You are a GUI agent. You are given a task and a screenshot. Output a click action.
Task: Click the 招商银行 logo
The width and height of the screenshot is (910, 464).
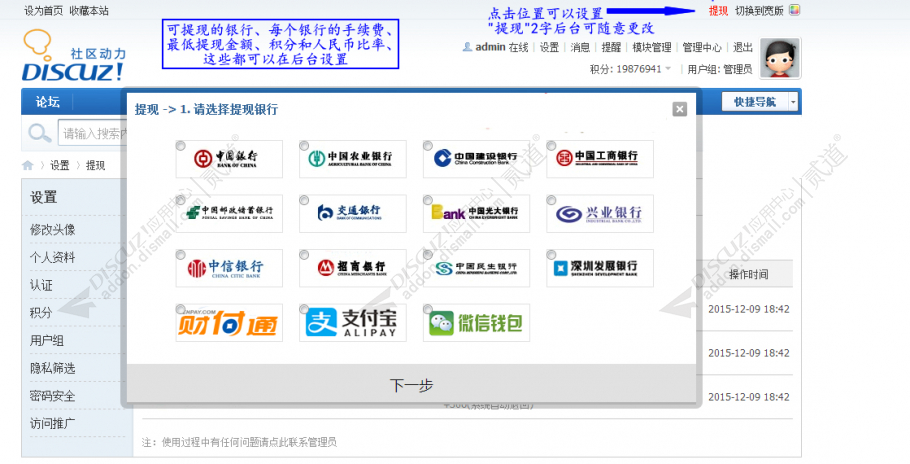point(353,268)
